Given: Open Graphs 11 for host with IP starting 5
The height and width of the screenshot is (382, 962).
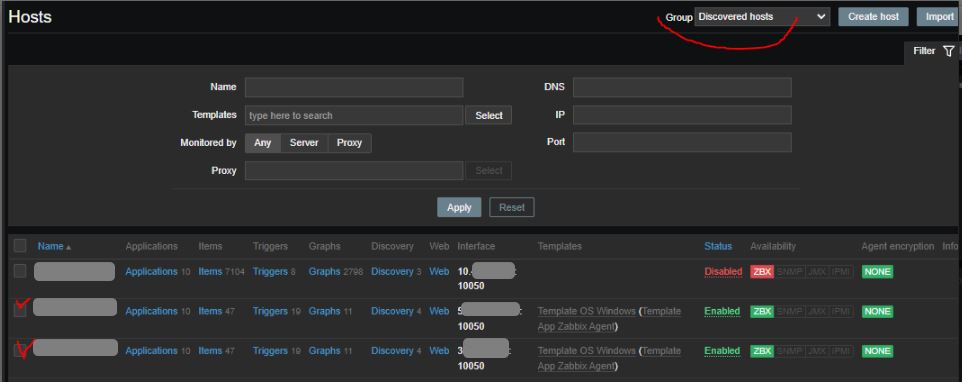Looking at the screenshot, I should [x=325, y=311].
